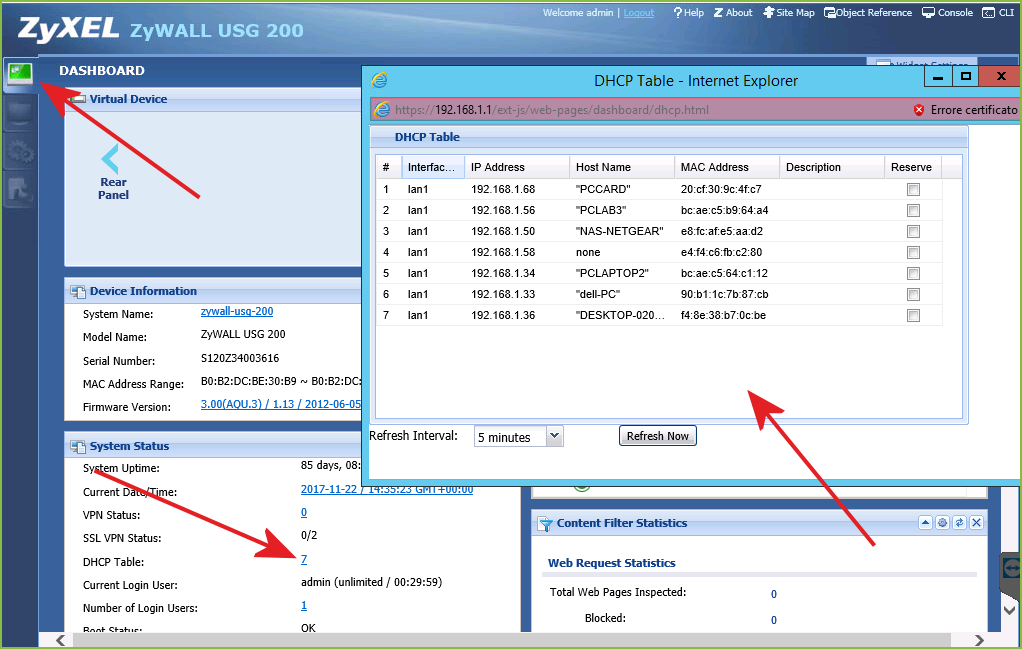The image size is (1022, 649).
Task: Open the zywall-usg-200 system name link
Action: click(x=237, y=311)
